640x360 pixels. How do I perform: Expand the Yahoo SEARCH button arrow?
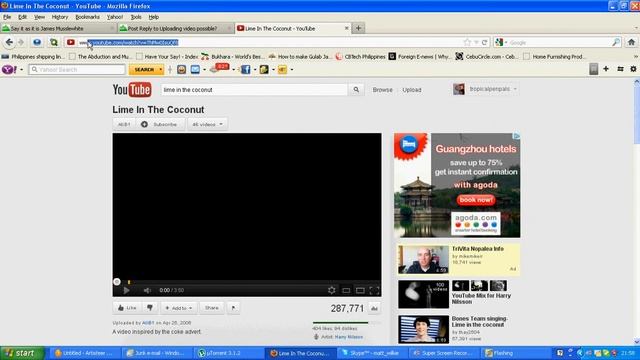[160, 69]
